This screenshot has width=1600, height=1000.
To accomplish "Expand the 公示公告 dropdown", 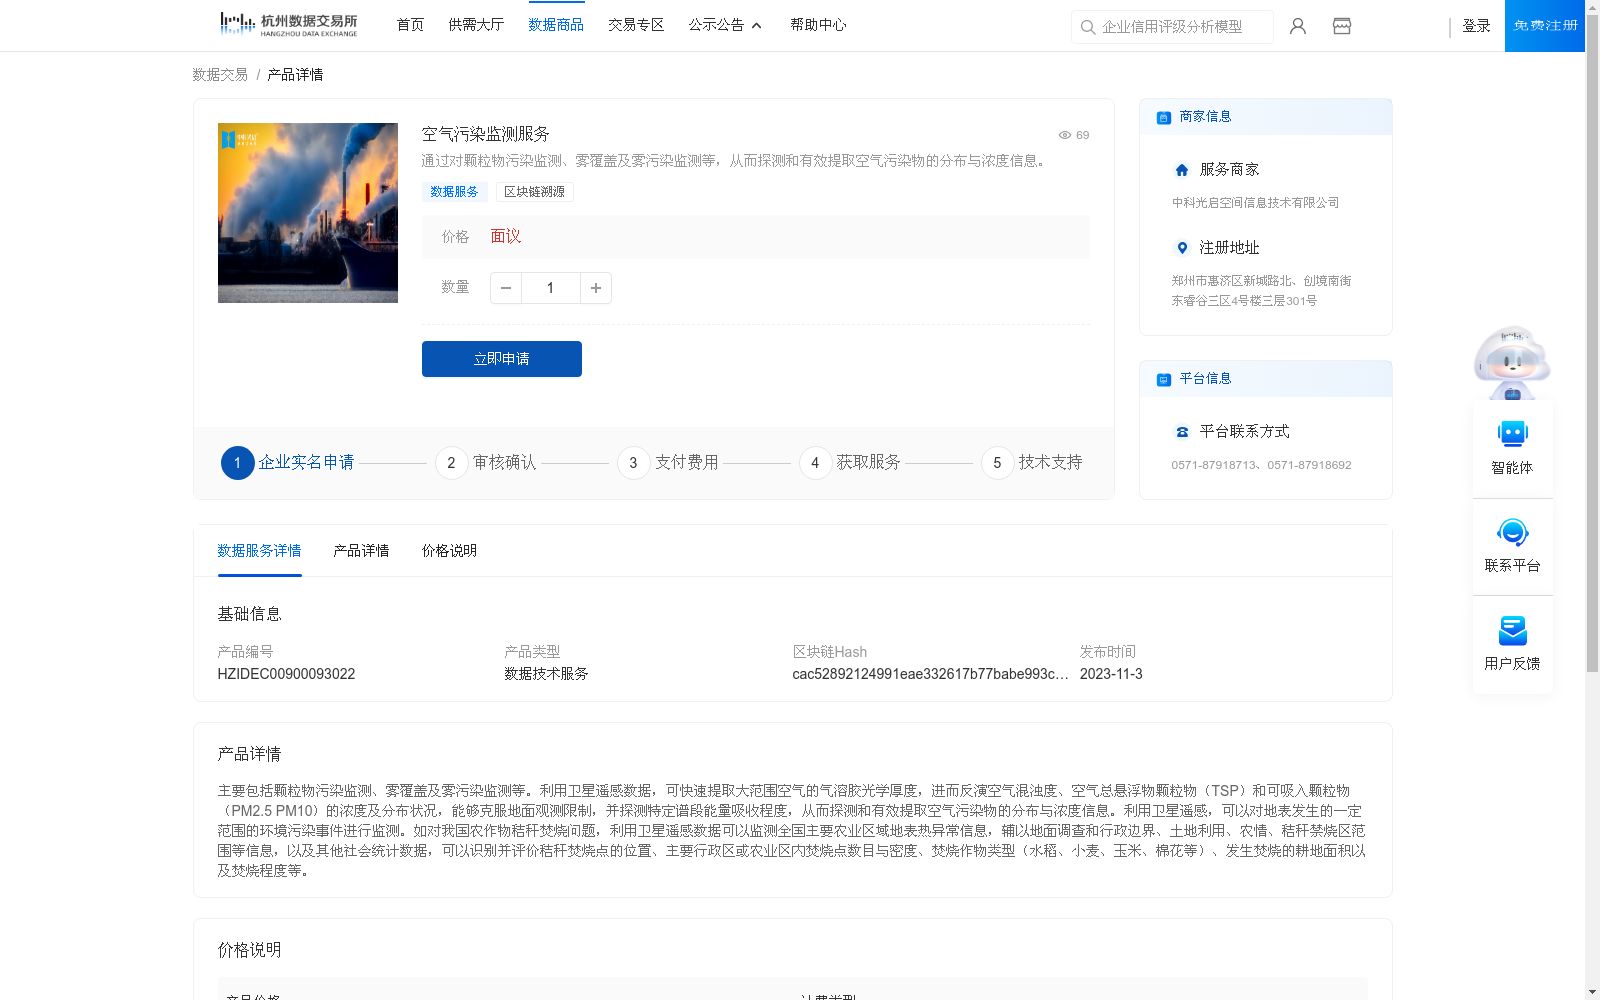I will (725, 25).
